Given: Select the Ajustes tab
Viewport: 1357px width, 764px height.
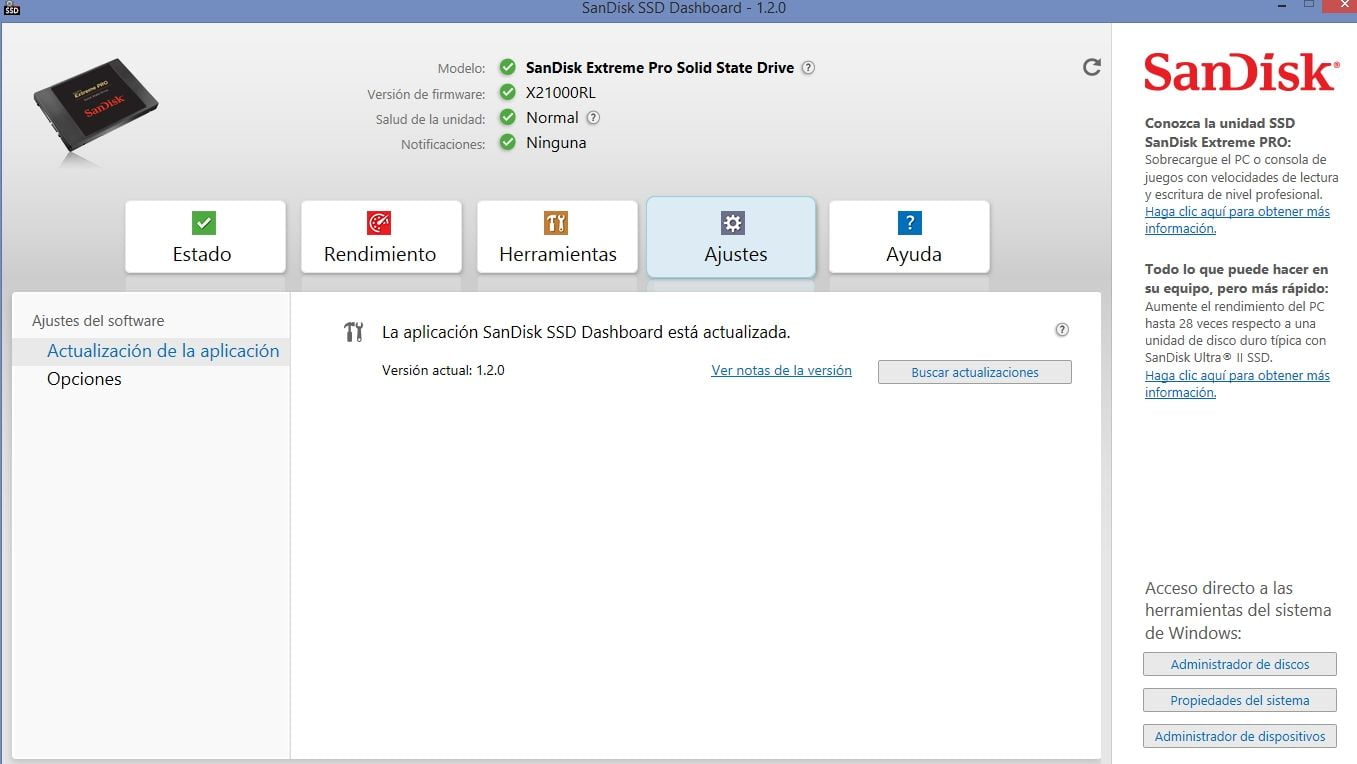Looking at the screenshot, I should 731,237.
